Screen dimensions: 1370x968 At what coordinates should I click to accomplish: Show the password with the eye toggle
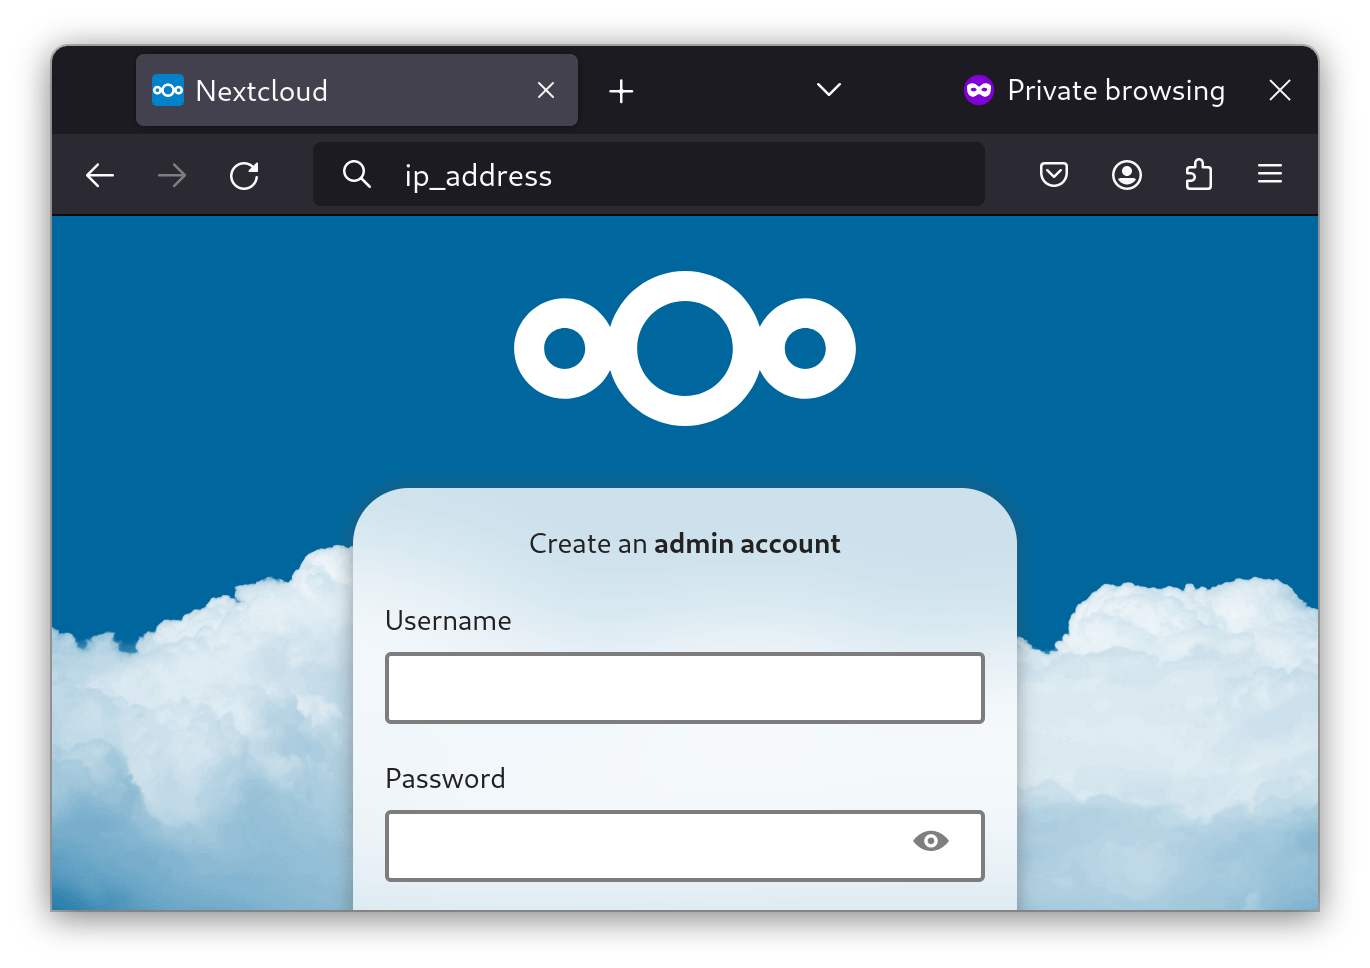931,841
